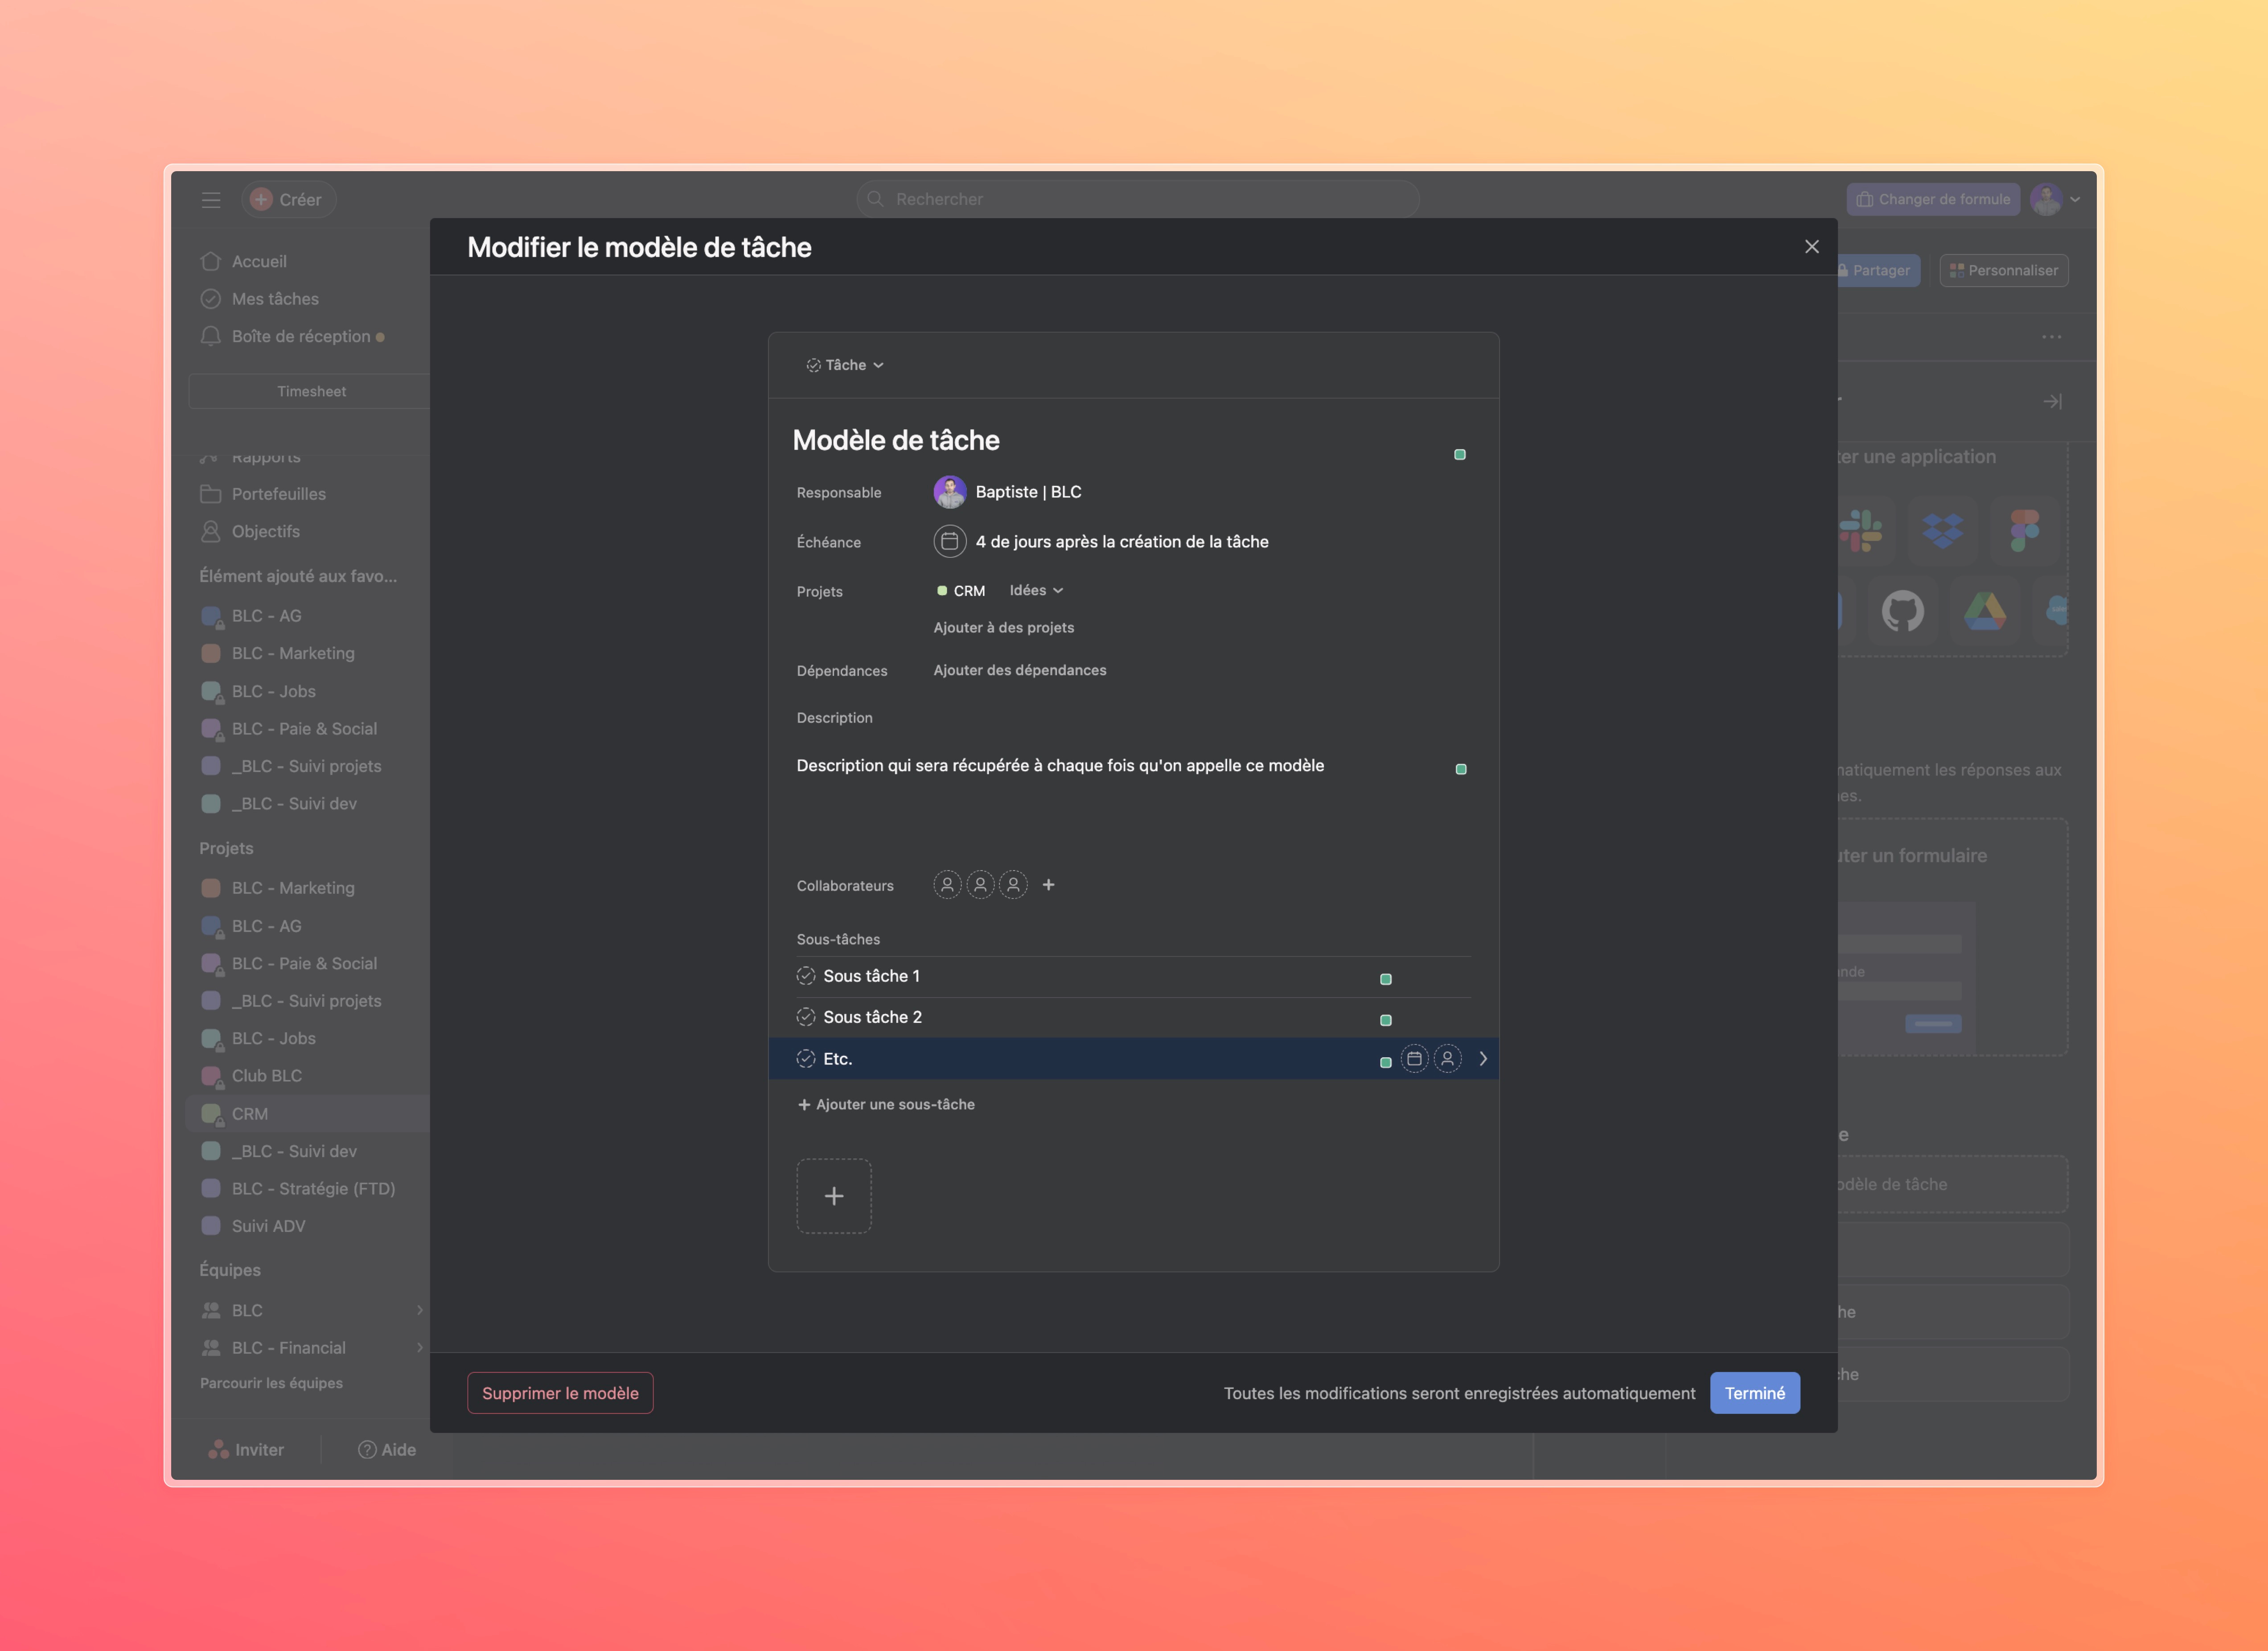Expand the BLC - Financial team chevron
The image size is (2268, 1651).
(419, 1348)
